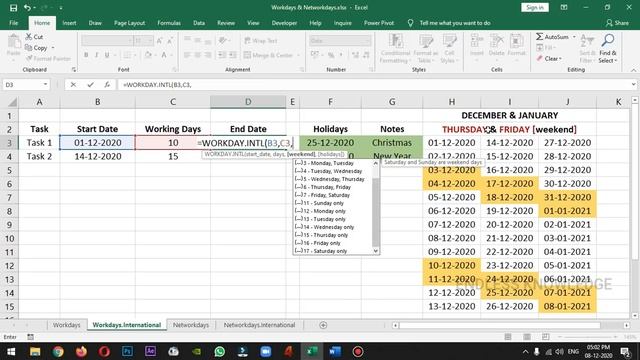
Task: Cancel the formula with the X icon
Action: 73,84
